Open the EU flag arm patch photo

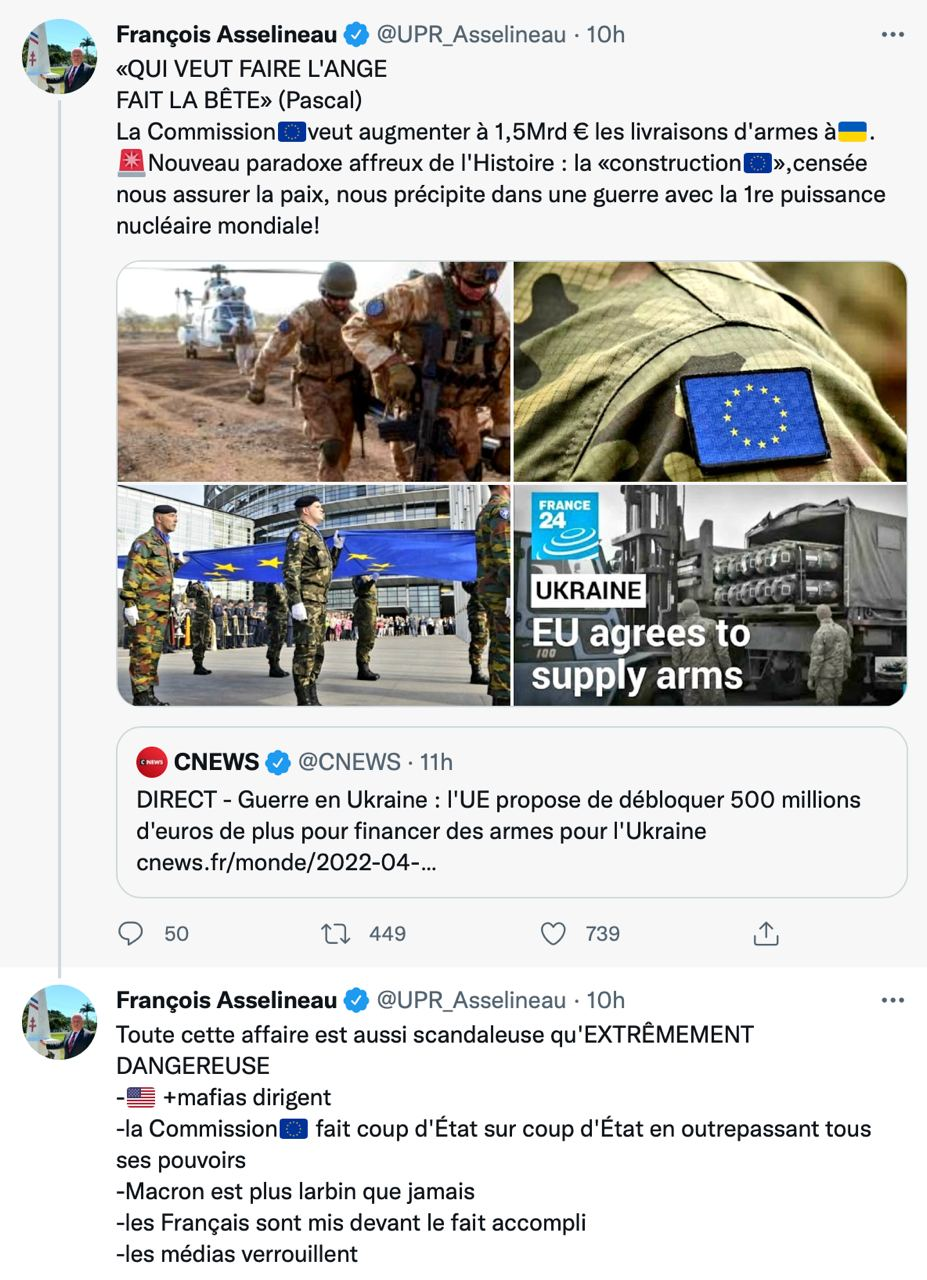(x=710, y=372)
